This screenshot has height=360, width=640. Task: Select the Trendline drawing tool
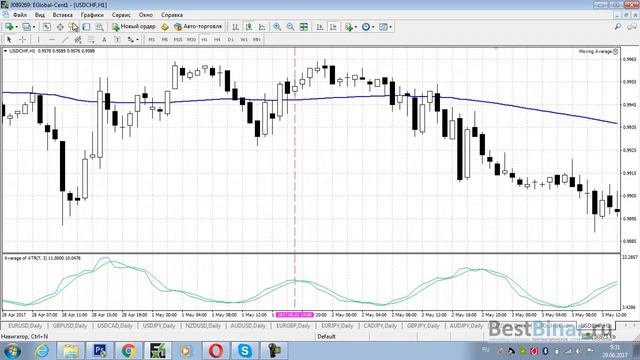[x=65, y=40]
